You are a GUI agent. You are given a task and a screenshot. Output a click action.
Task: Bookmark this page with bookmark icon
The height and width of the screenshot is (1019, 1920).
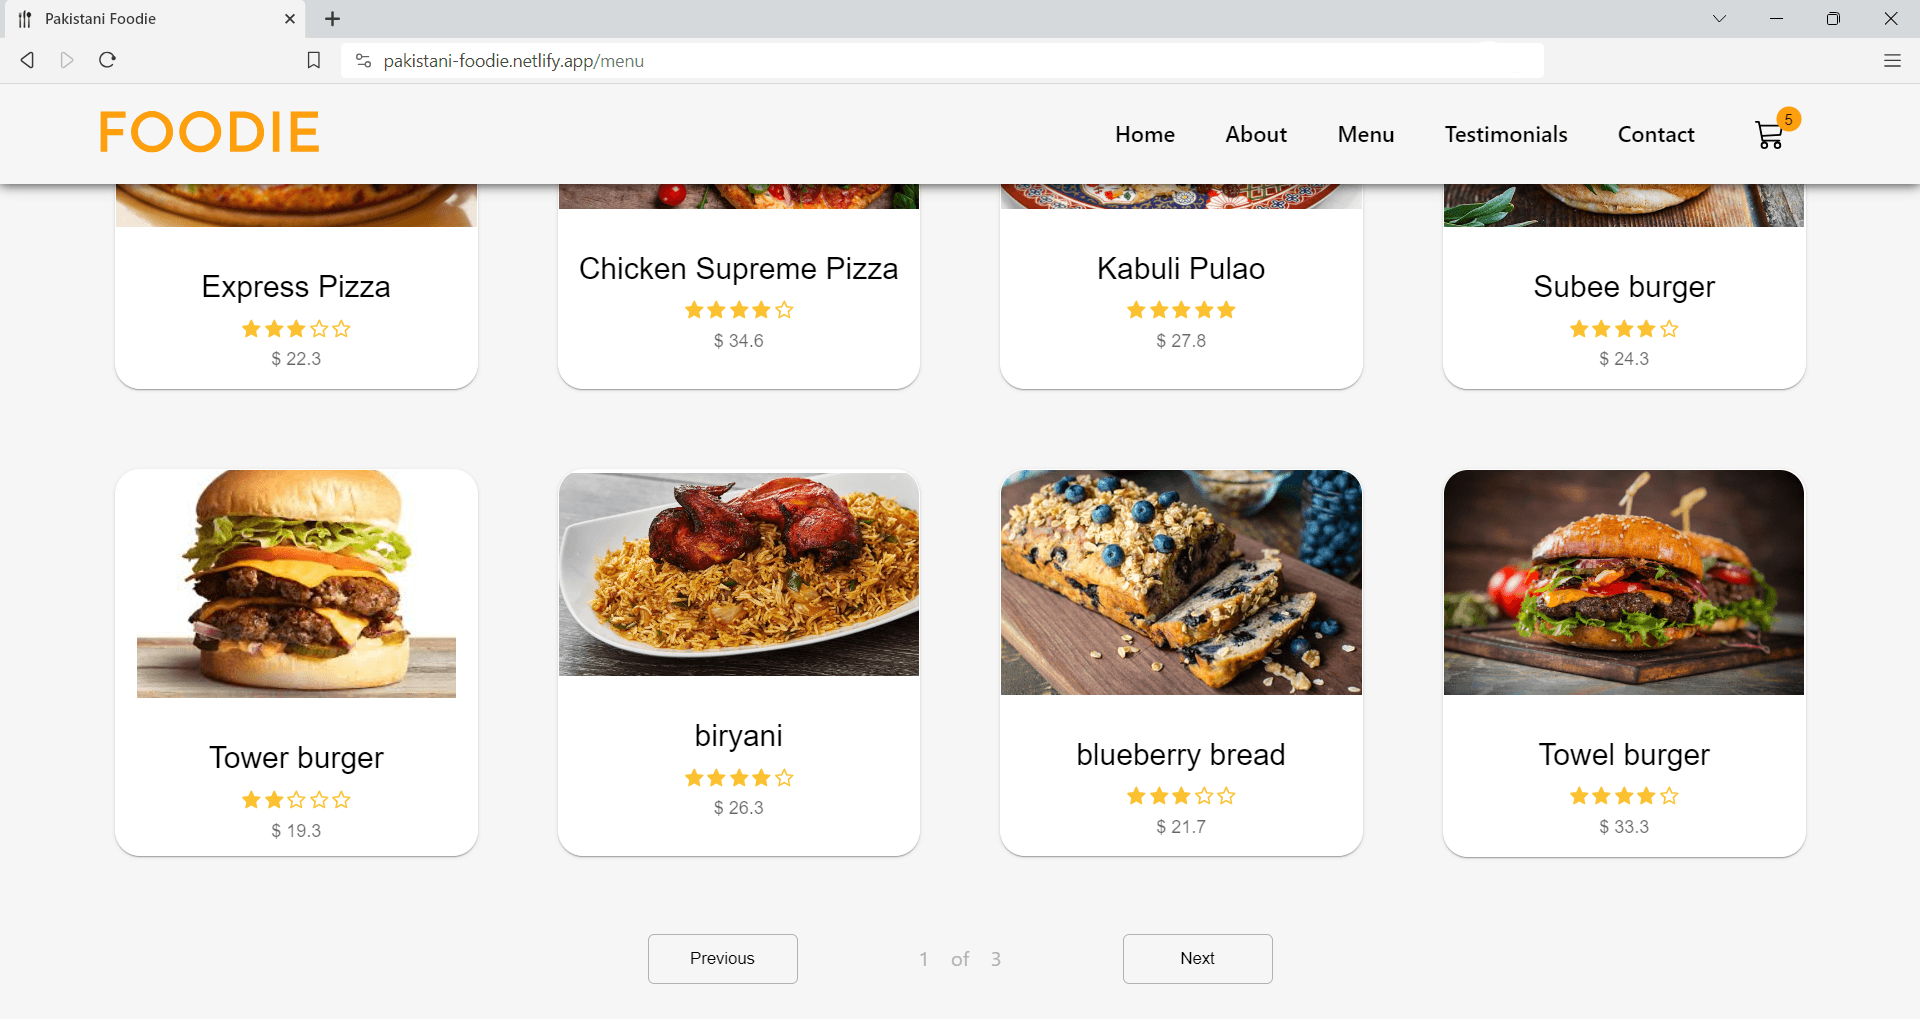pyautogui.click(x=314, y=60)
